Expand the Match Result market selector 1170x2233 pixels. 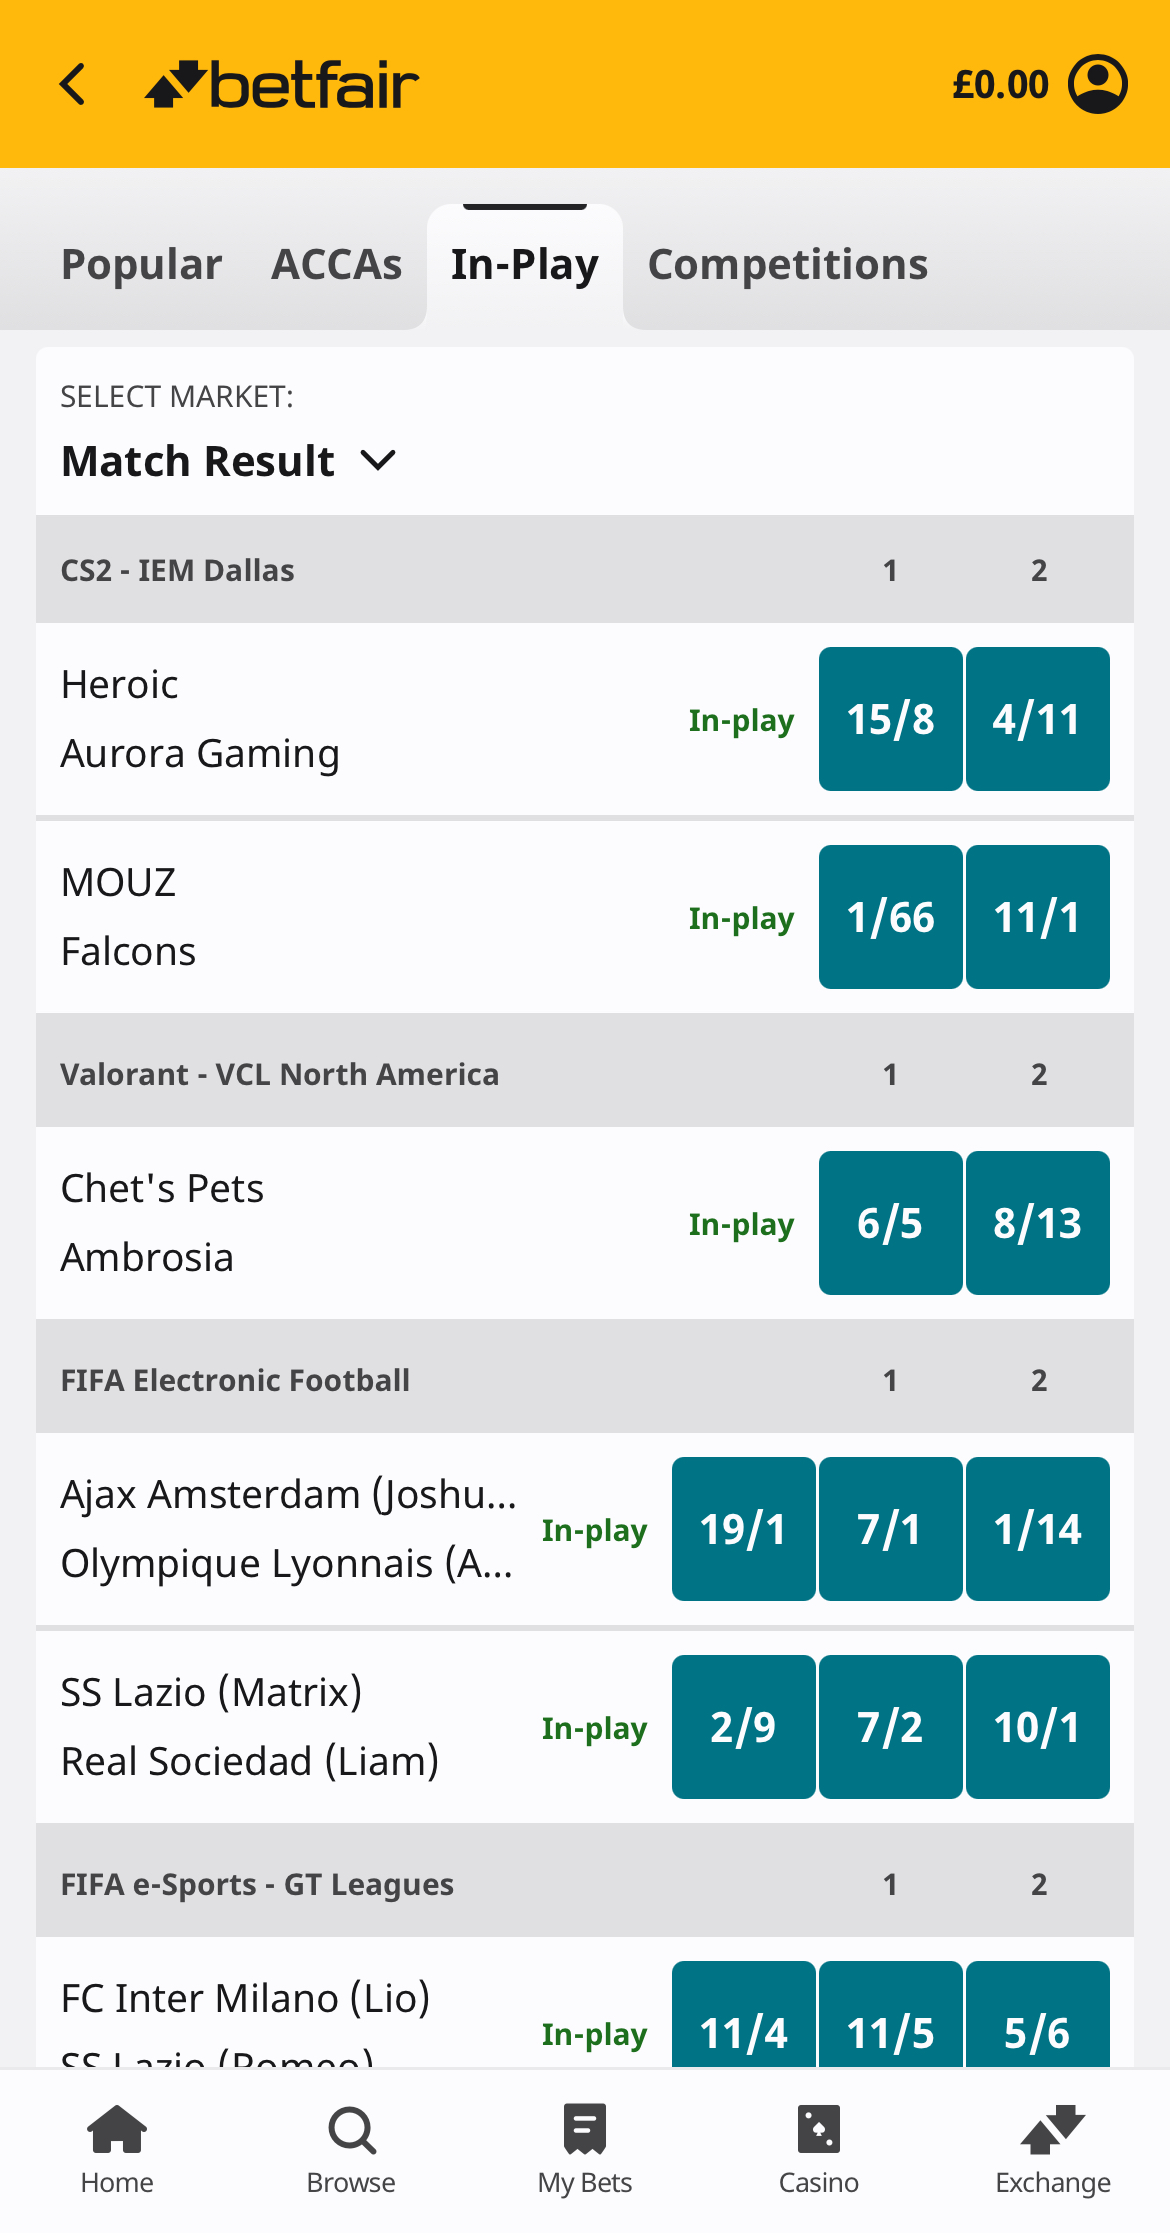click(x=229, y=461)
